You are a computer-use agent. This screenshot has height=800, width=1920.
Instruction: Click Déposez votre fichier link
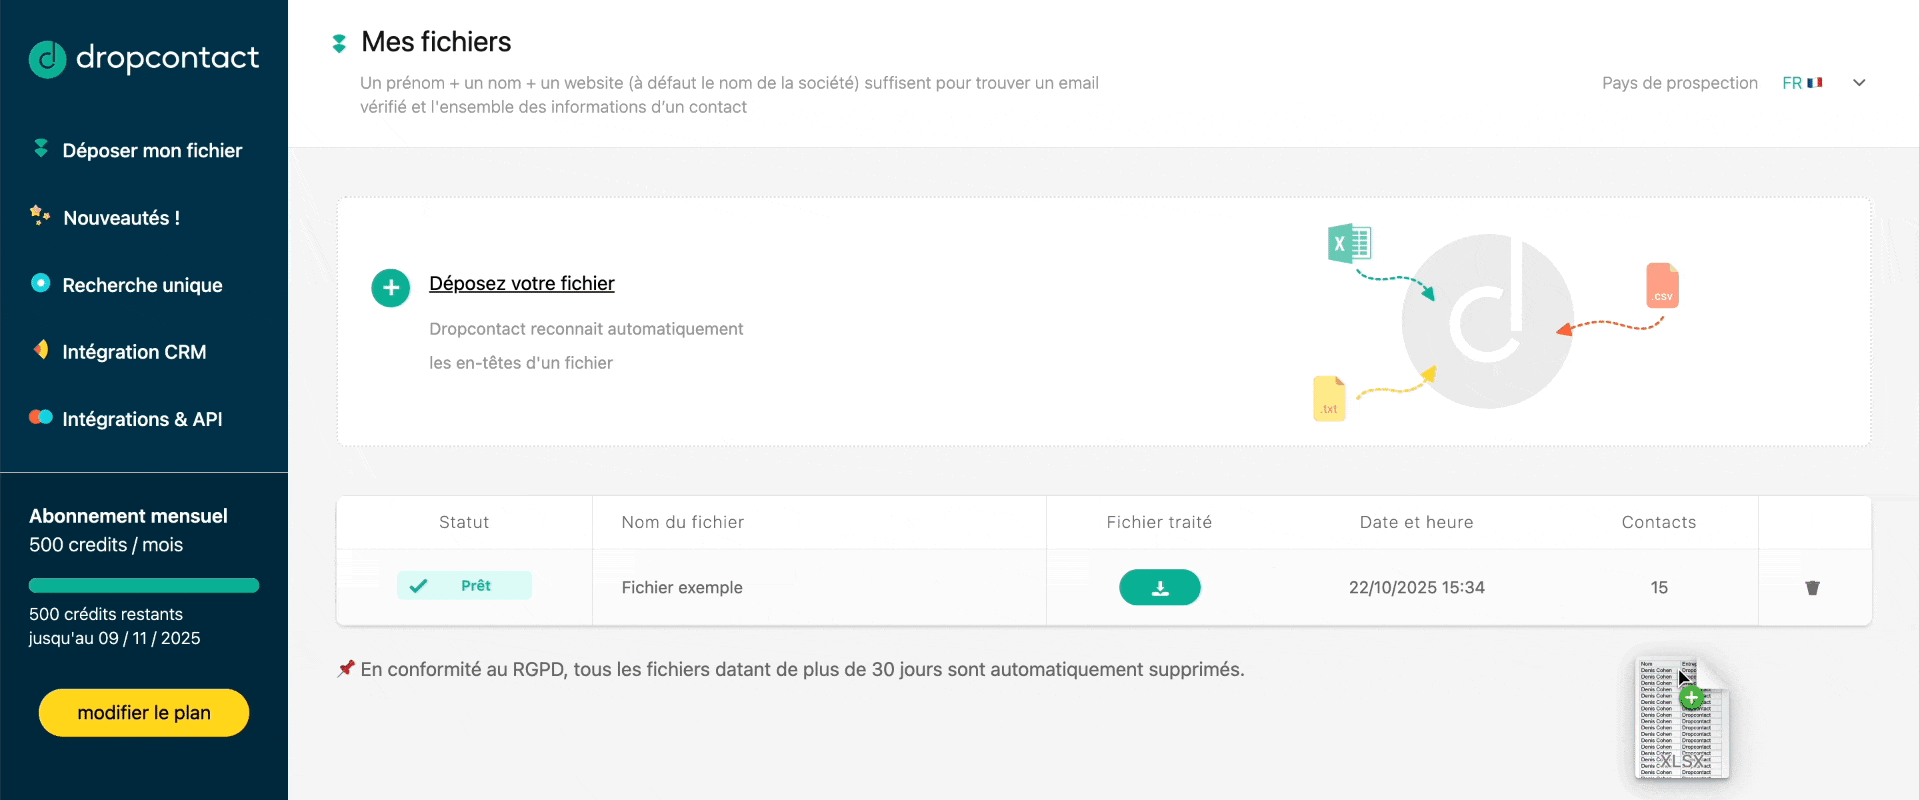pyautogui.click(x=522, y=284)
